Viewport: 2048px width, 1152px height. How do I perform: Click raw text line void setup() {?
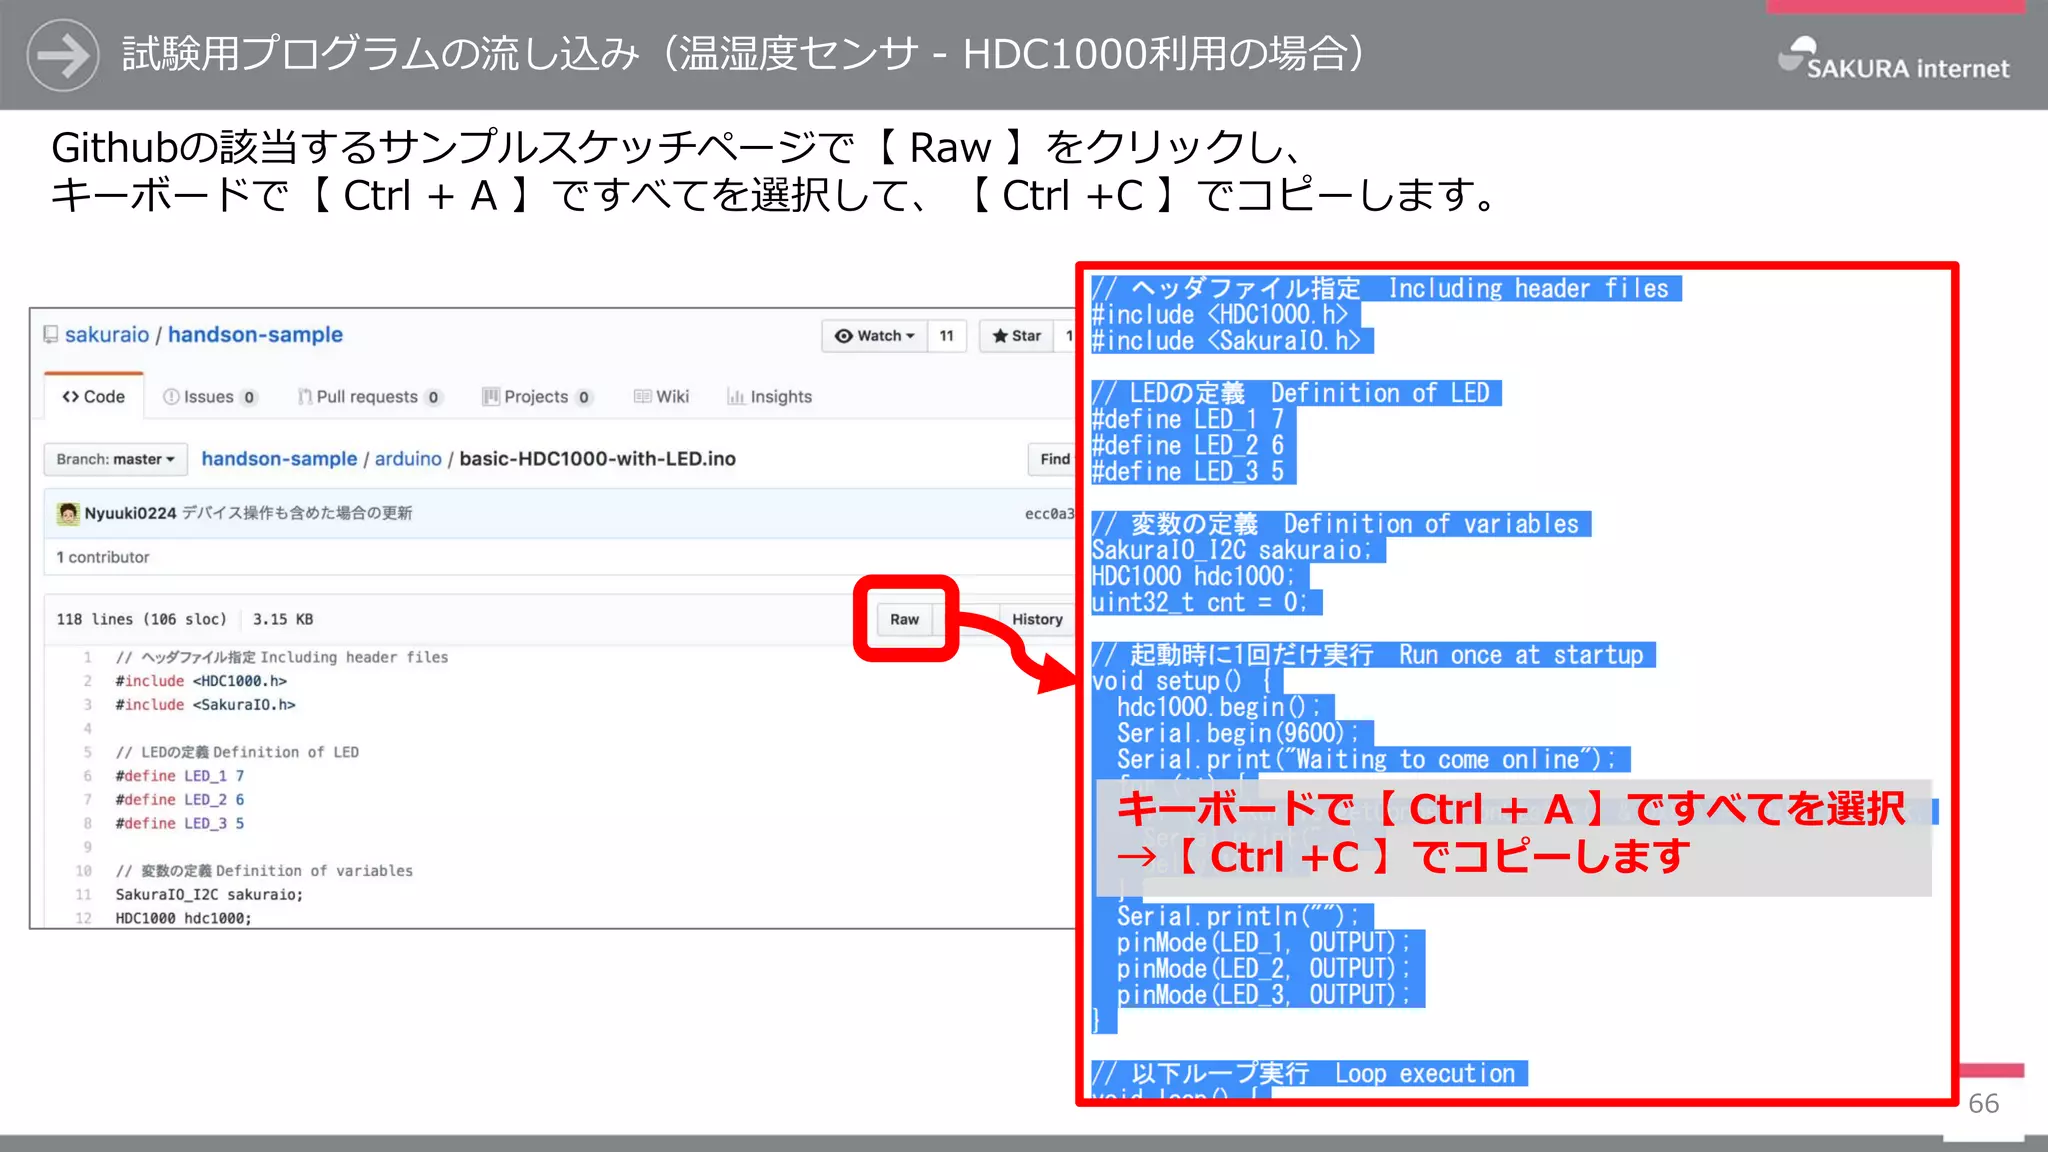point(1181,682)
